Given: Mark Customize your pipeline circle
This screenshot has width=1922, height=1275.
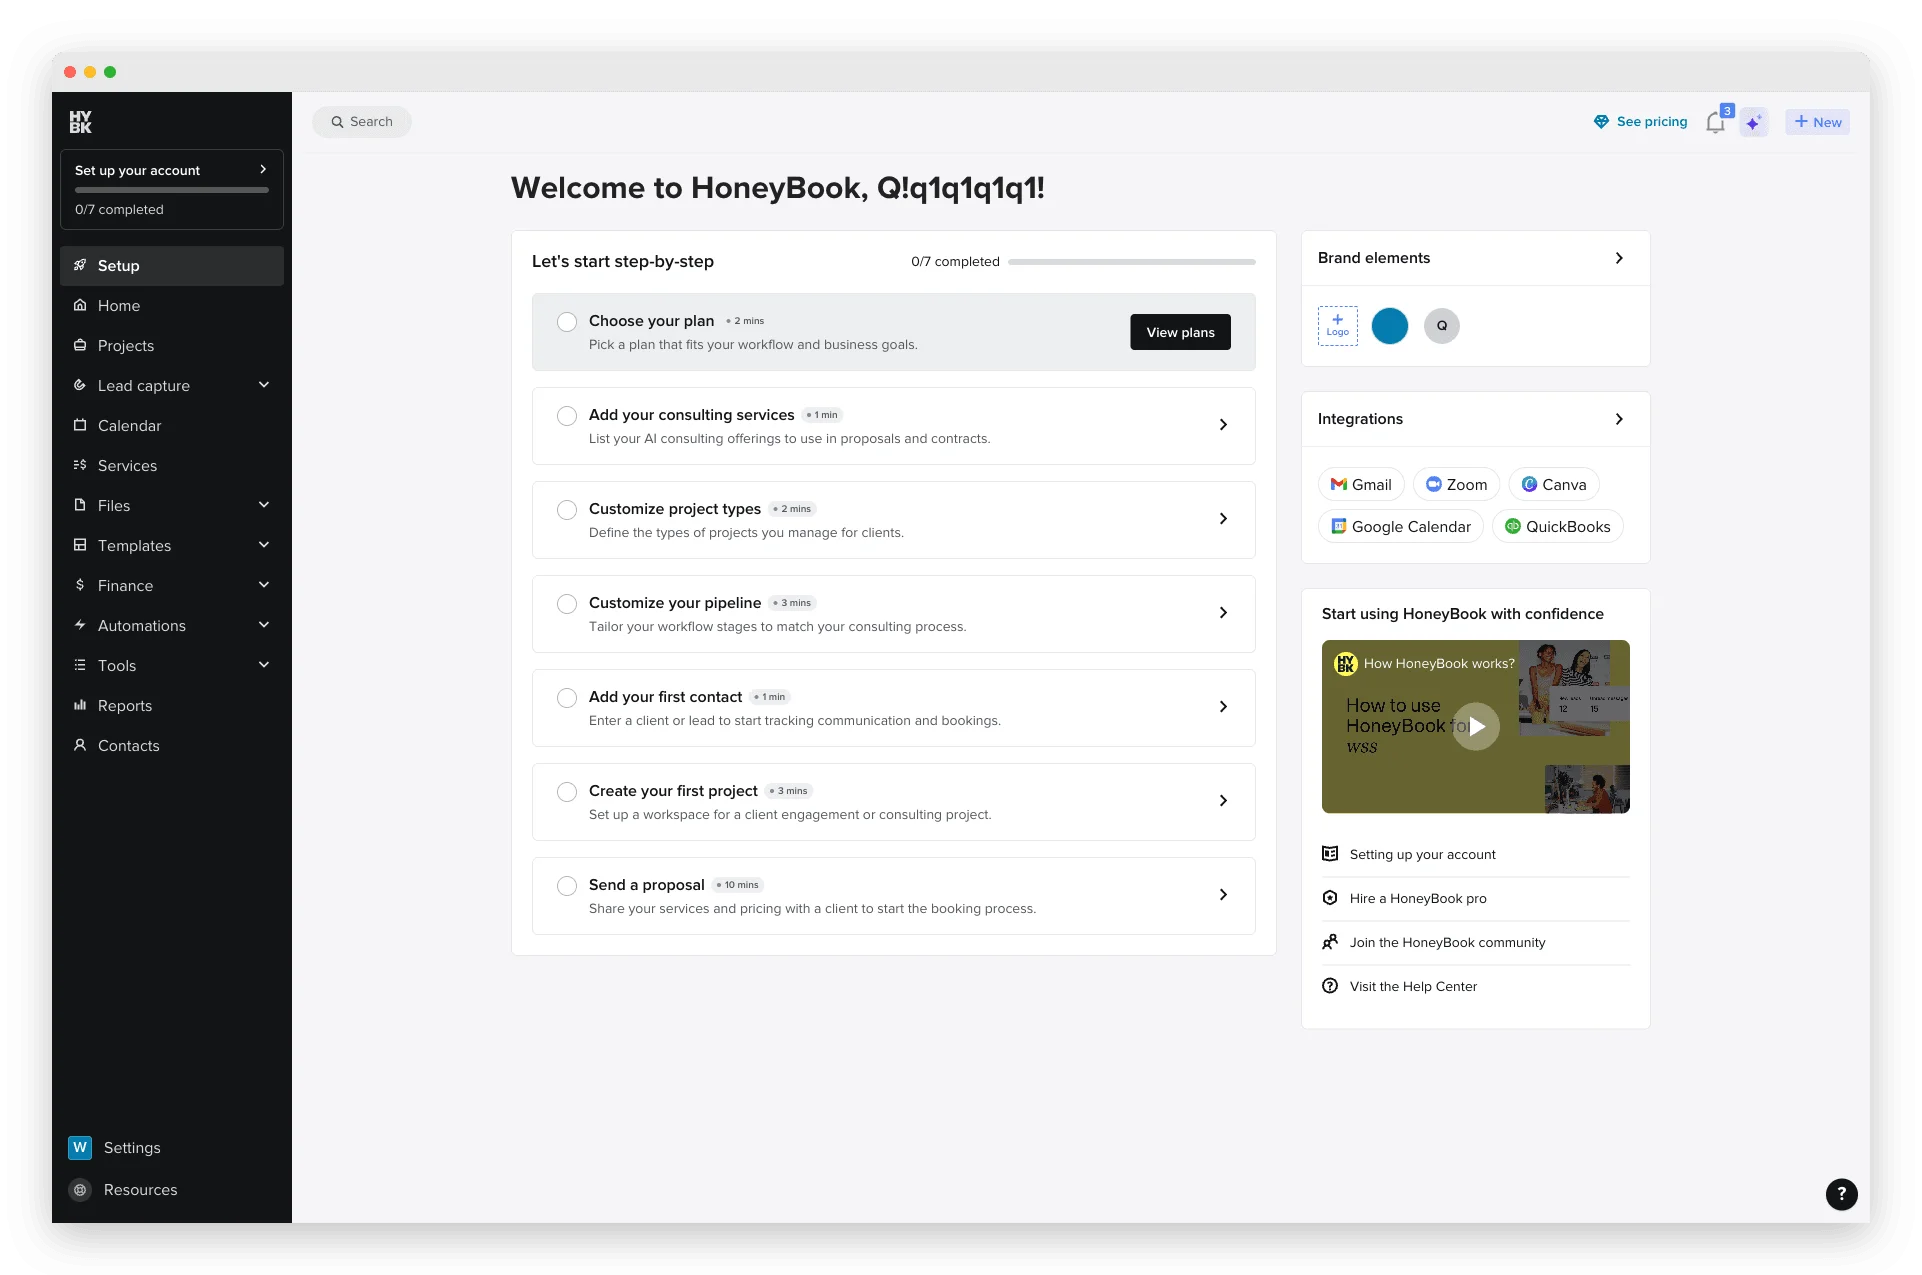Looking at the screenshot, I should pyautogui.click(x=567, y=603).
